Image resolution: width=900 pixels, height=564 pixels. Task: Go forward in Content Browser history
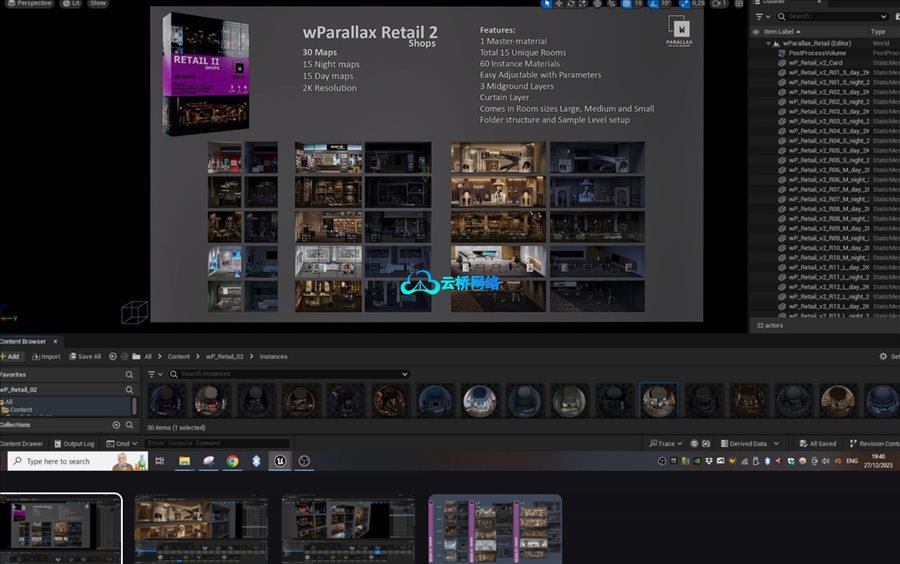pyautogui.click(x=125, y=356)
